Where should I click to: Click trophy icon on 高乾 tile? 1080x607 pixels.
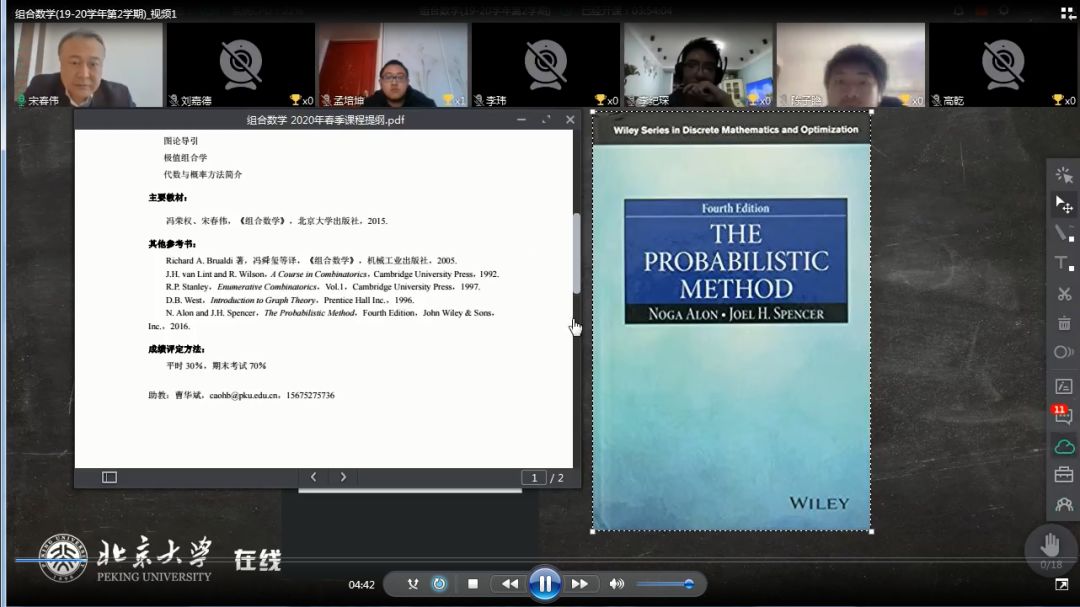click(x=1058, y=100)
